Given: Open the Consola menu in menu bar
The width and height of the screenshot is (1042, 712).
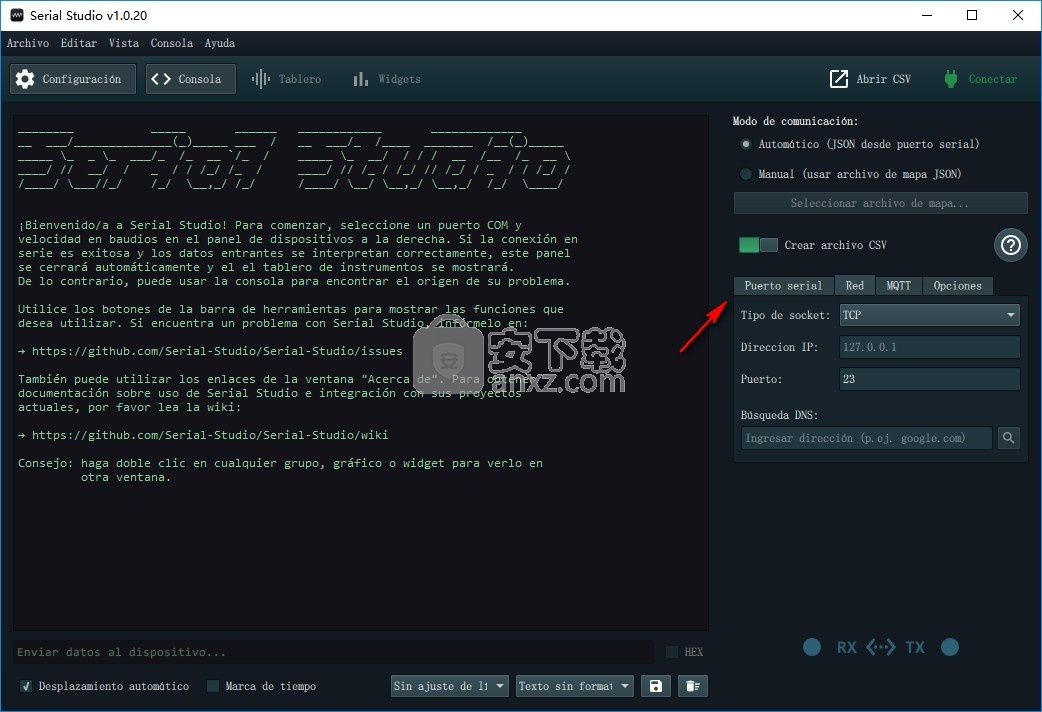Looking at the screenshot, I should tap(171, 43).
